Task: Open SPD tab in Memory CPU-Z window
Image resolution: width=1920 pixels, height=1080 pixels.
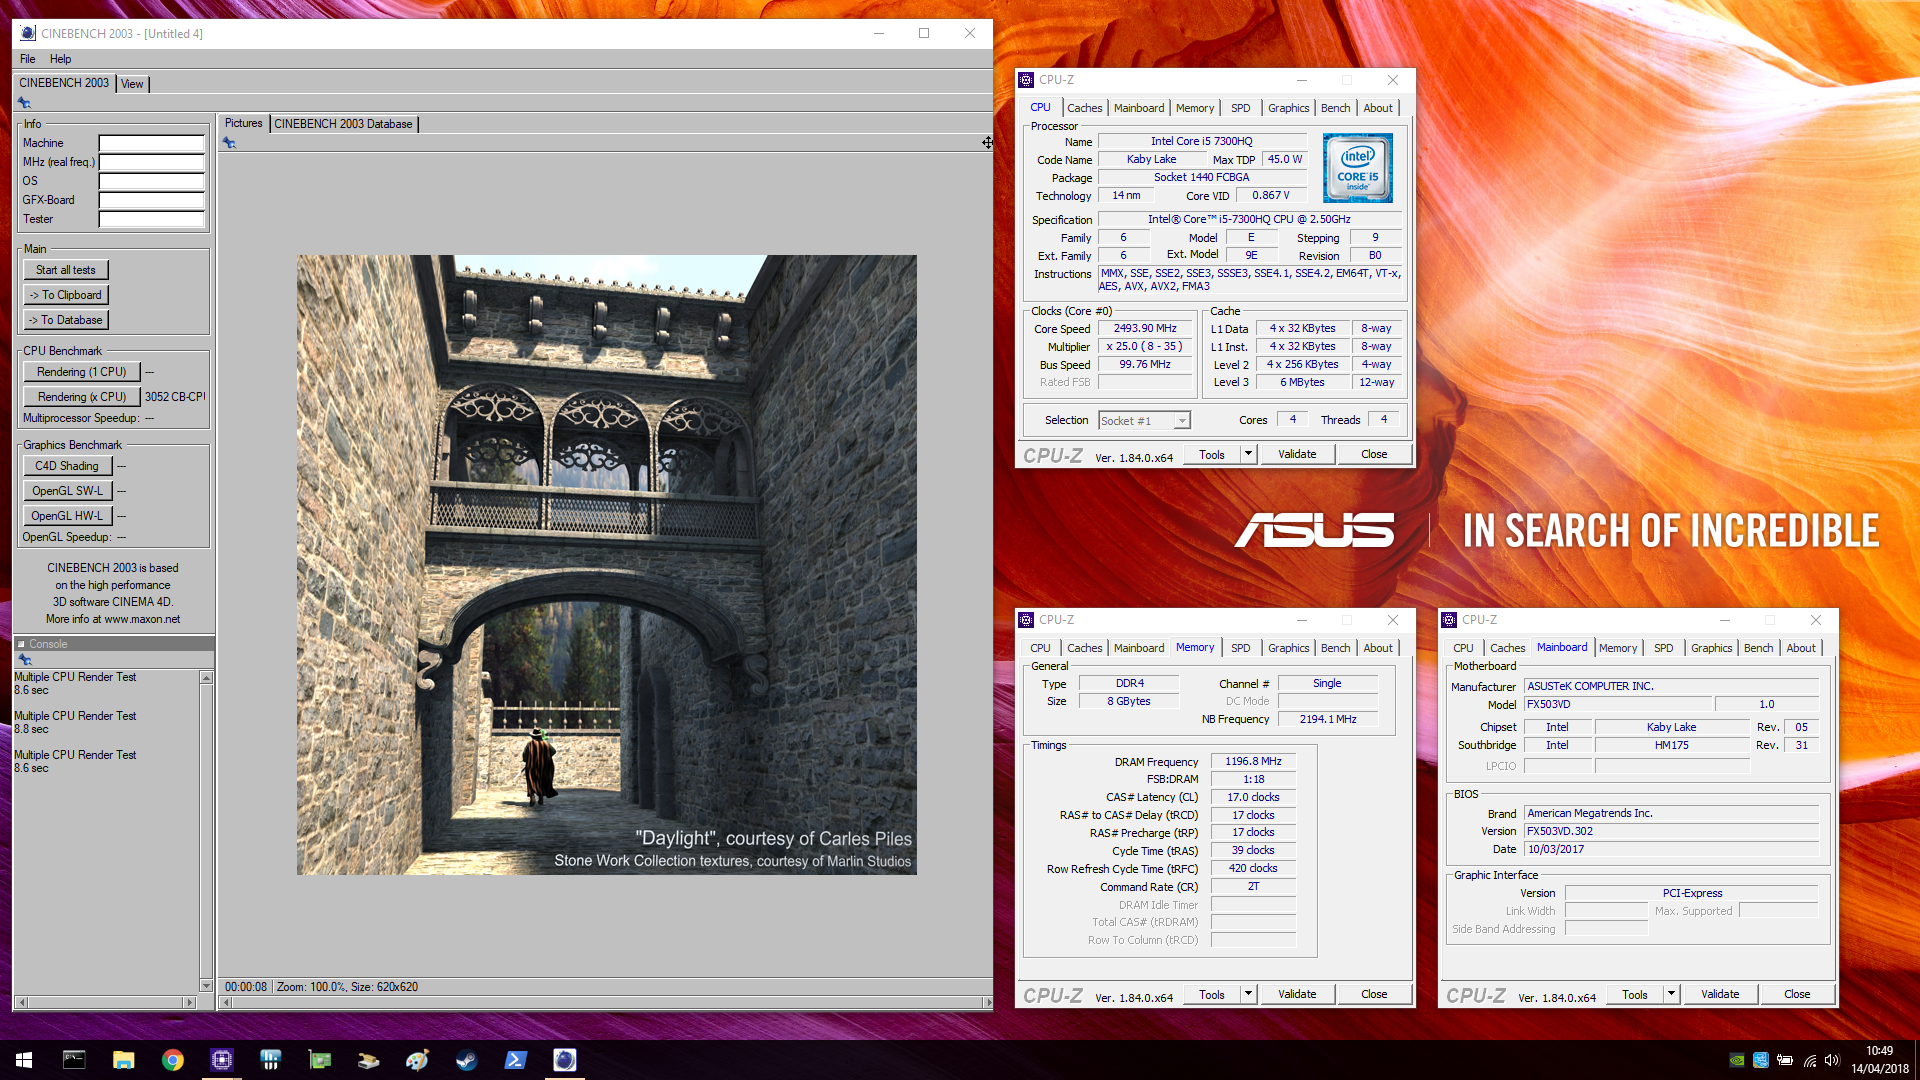Action: [1240, 648]
